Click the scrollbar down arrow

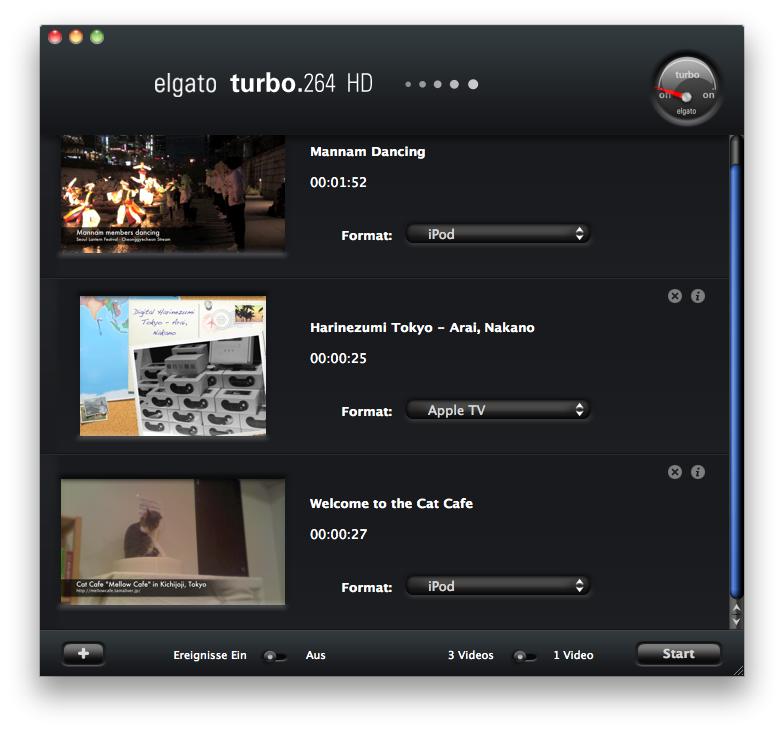pyautogui.click(x=736, y=622)
